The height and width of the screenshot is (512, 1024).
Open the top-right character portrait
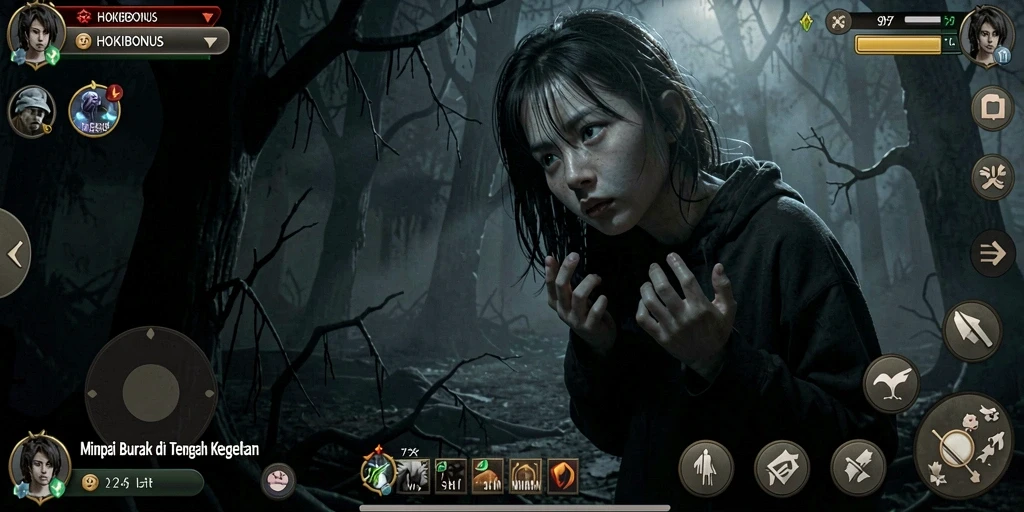coord(987,35)
